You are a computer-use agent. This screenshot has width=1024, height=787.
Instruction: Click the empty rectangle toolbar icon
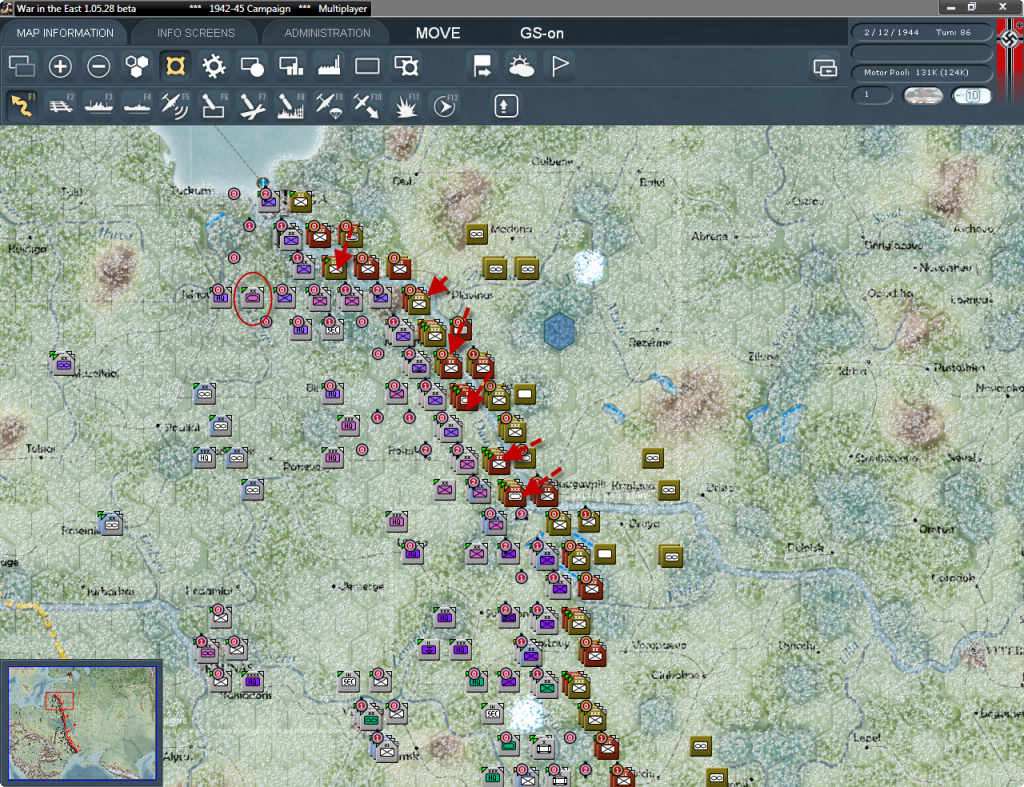367,66
